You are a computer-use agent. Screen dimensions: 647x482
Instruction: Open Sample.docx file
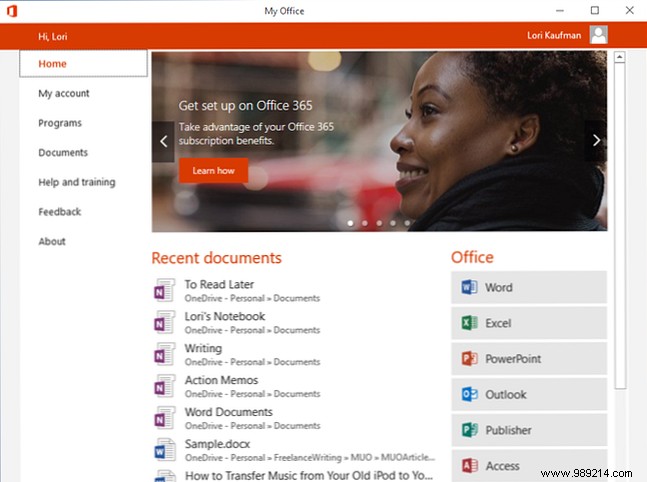(217, 444)
